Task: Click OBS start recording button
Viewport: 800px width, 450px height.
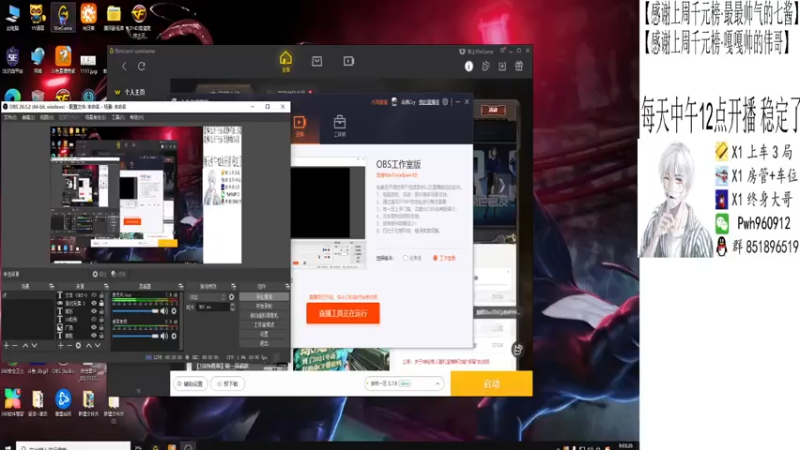Action: pyautogui.click(x=264, y=306)
